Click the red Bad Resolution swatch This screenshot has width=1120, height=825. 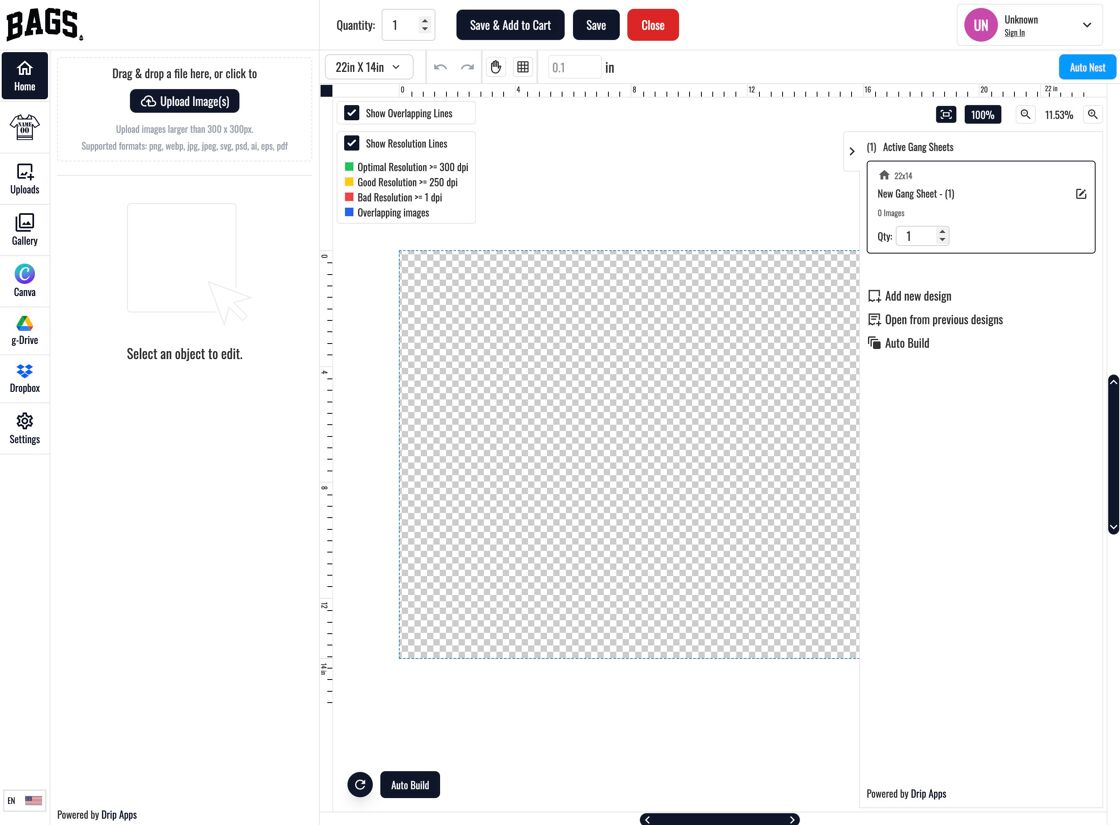click(349, 196)
